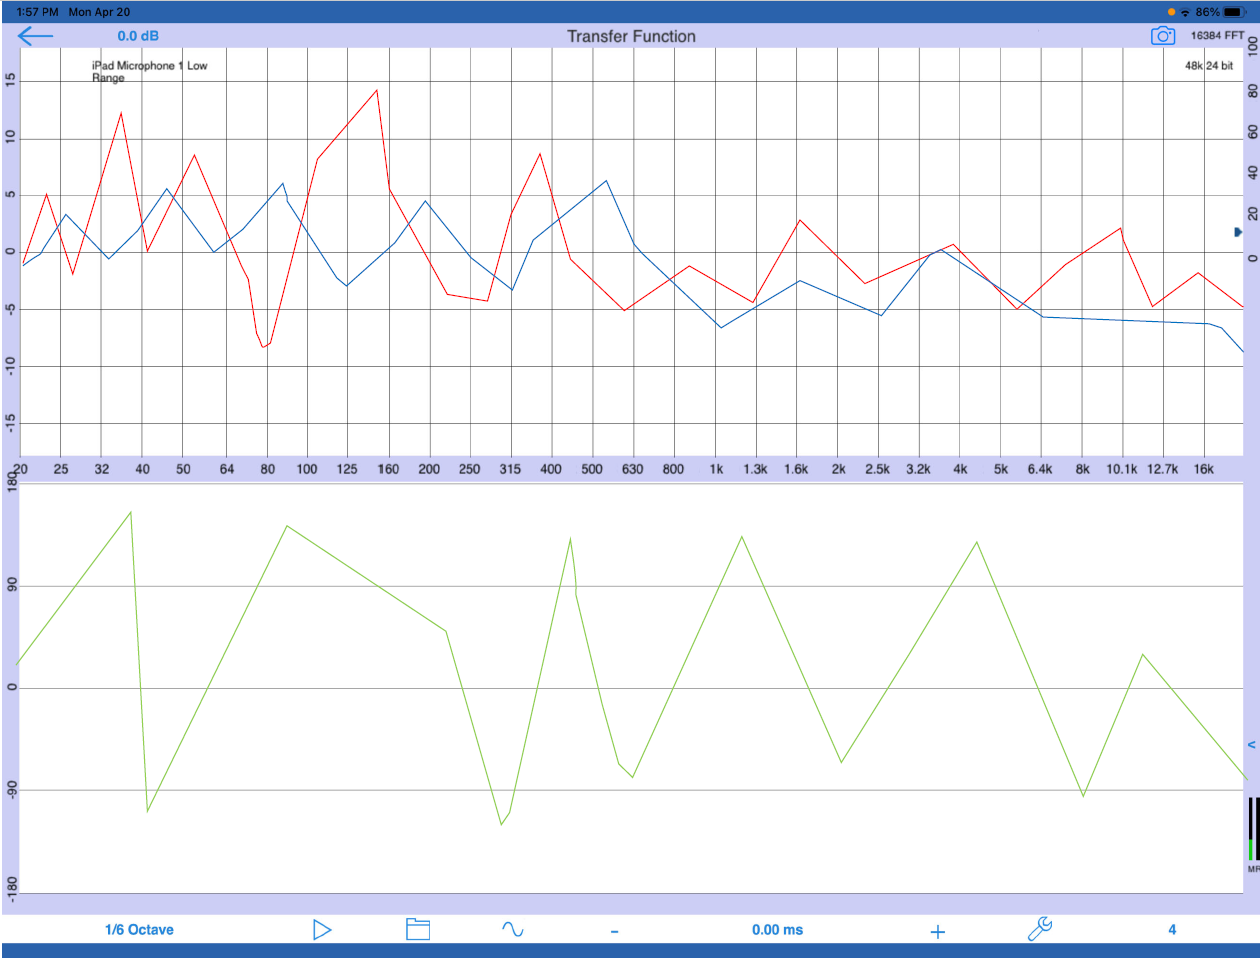Tap the input level meter
The height and width of the screenshot is (958, 1260).
[1252, 830]
